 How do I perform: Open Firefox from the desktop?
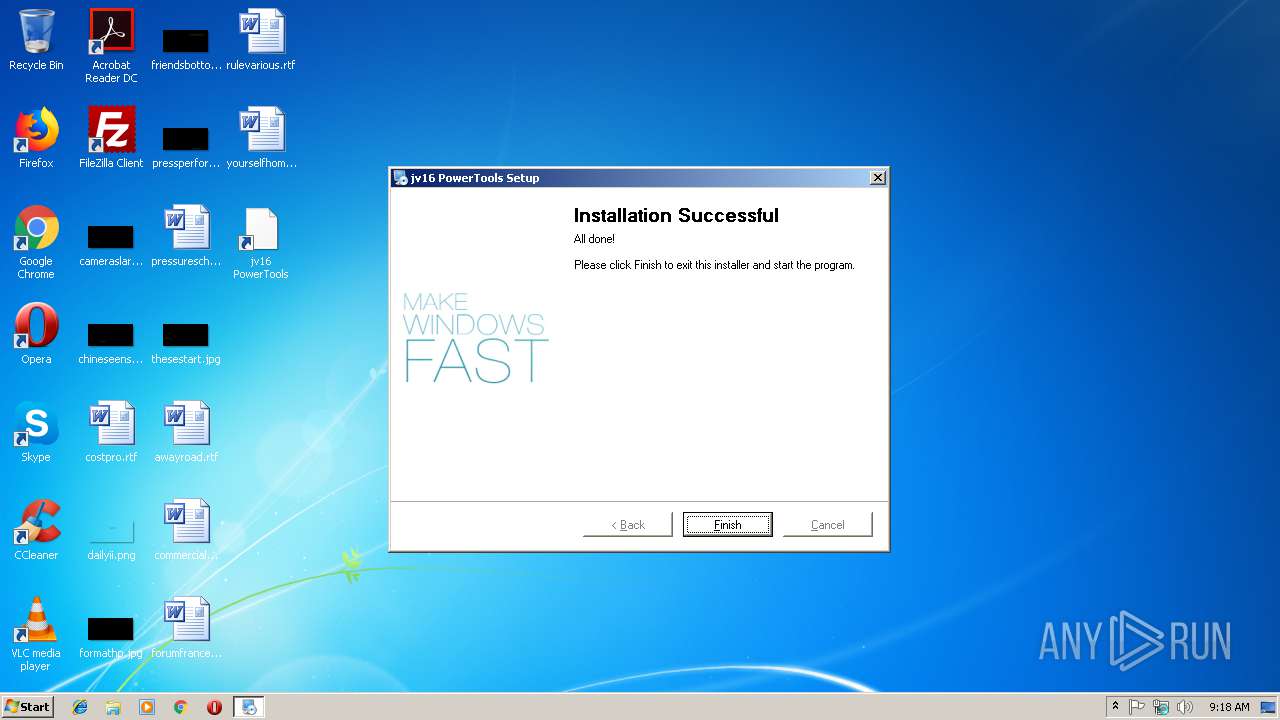[36, 138]
